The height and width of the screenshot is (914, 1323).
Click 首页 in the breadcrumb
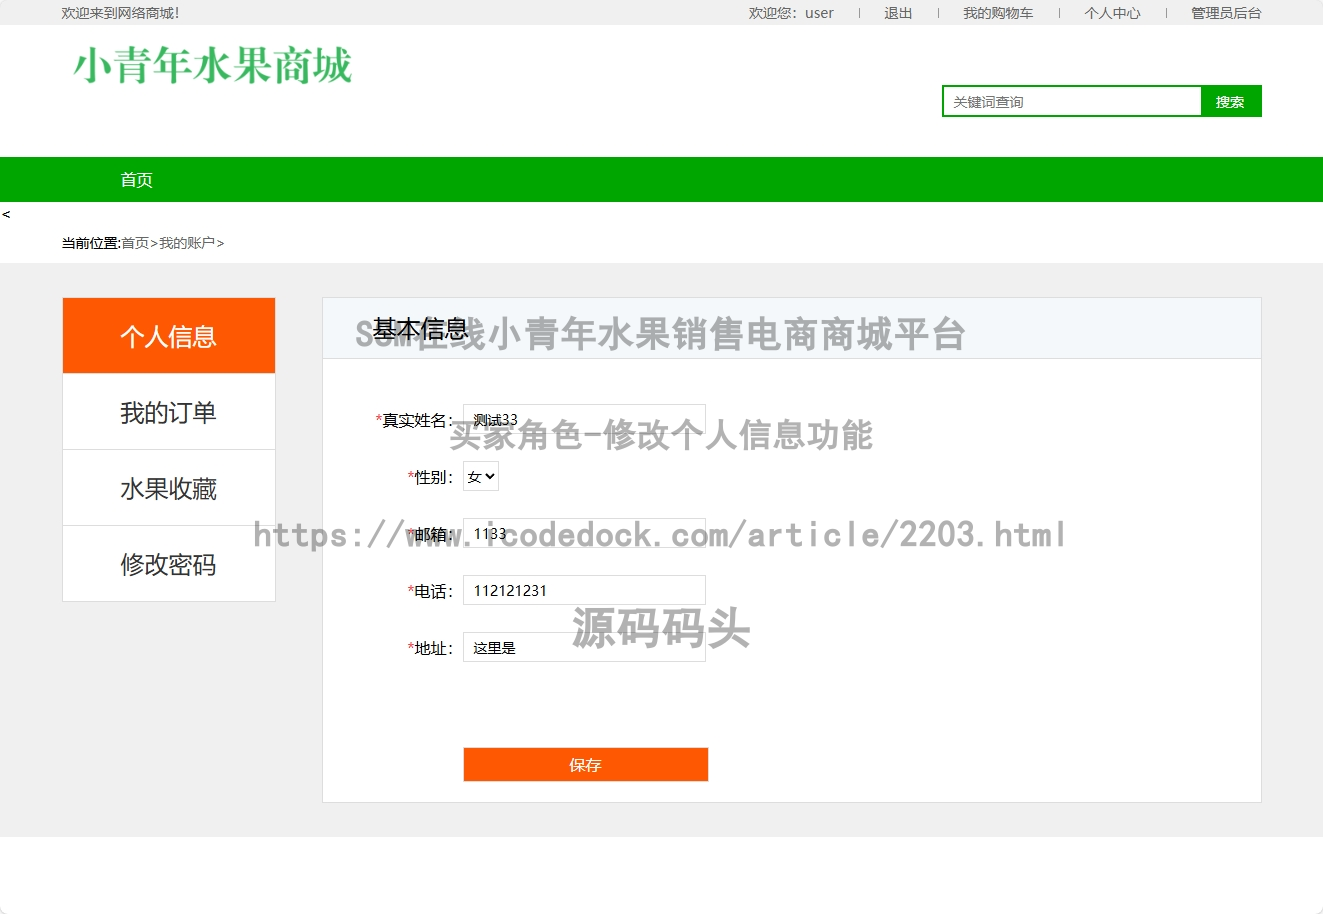coord(135,243)
